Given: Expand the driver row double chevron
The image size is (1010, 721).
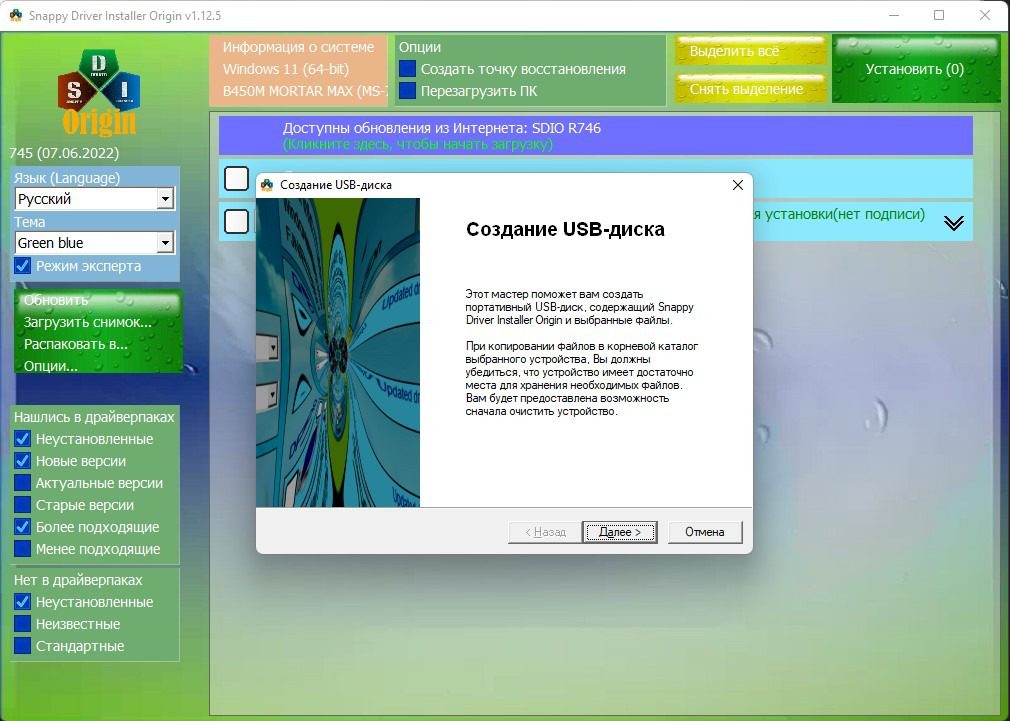Looking at the screenshot, I should tap(953, 223).
